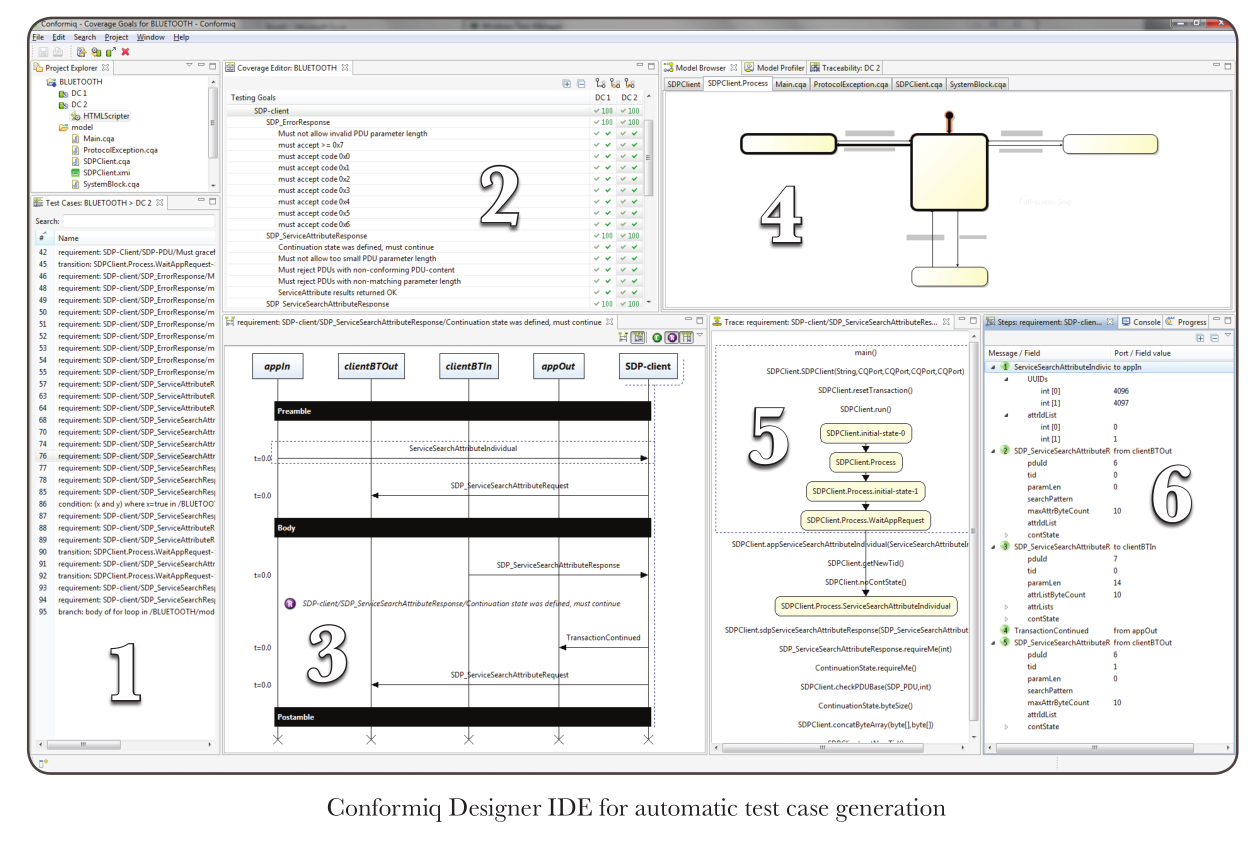Switch to Console tab
Image resolution: width=1256 pixels, height=841 pixels.
[x=1141, y=322]
